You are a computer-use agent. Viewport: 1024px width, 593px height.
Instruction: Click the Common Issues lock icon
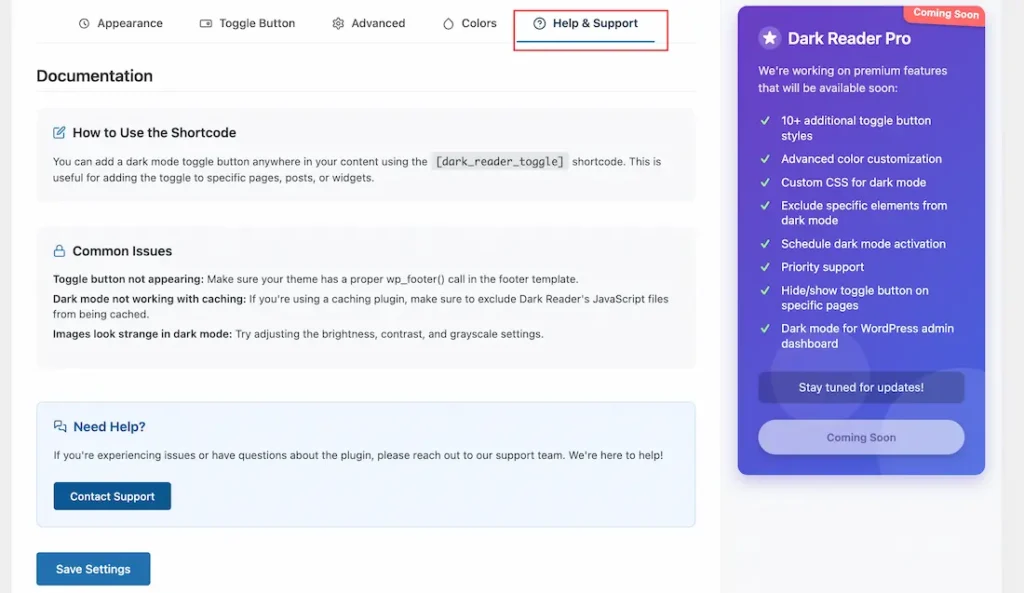pos(60,251)
